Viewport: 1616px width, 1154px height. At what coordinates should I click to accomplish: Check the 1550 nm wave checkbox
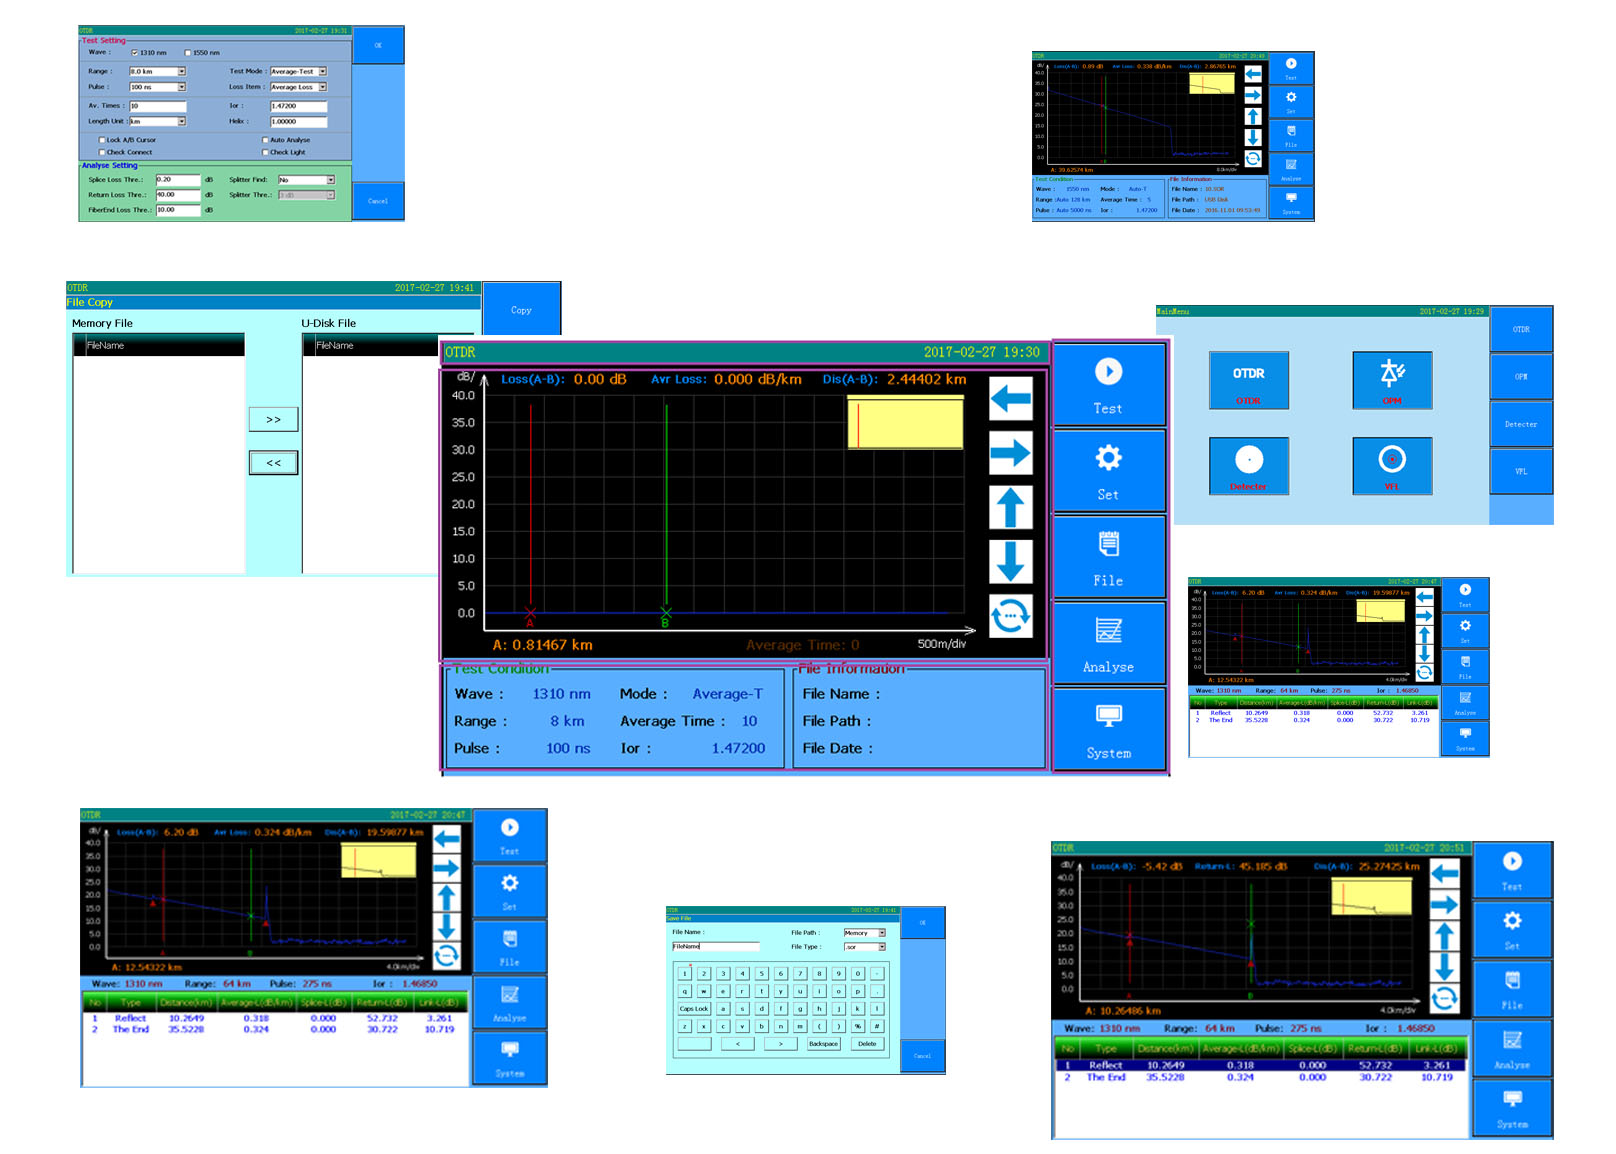(188, 53)
